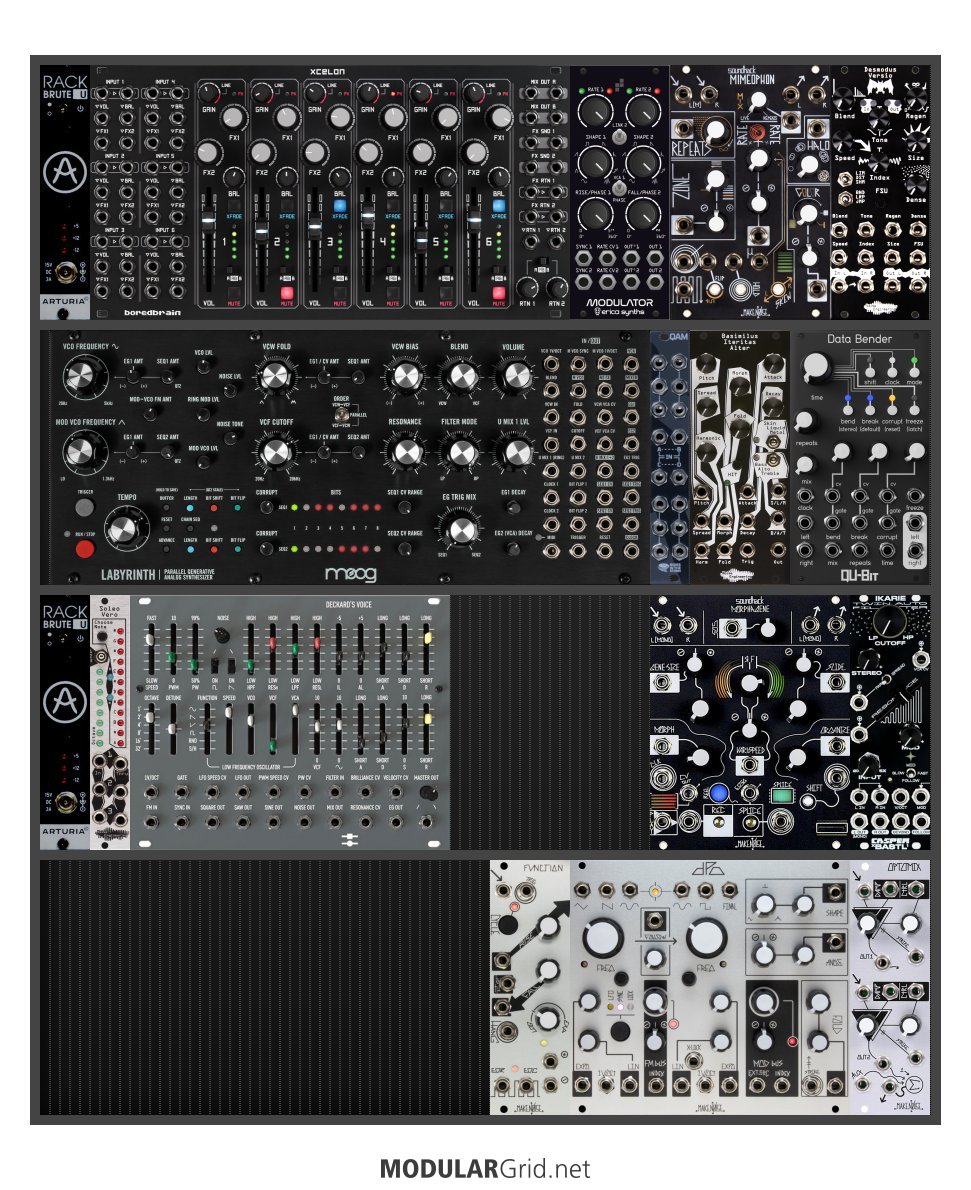Click the Make Noise Function module
The height and width of the screenshot is (1190, 971).
coord(529,987)
